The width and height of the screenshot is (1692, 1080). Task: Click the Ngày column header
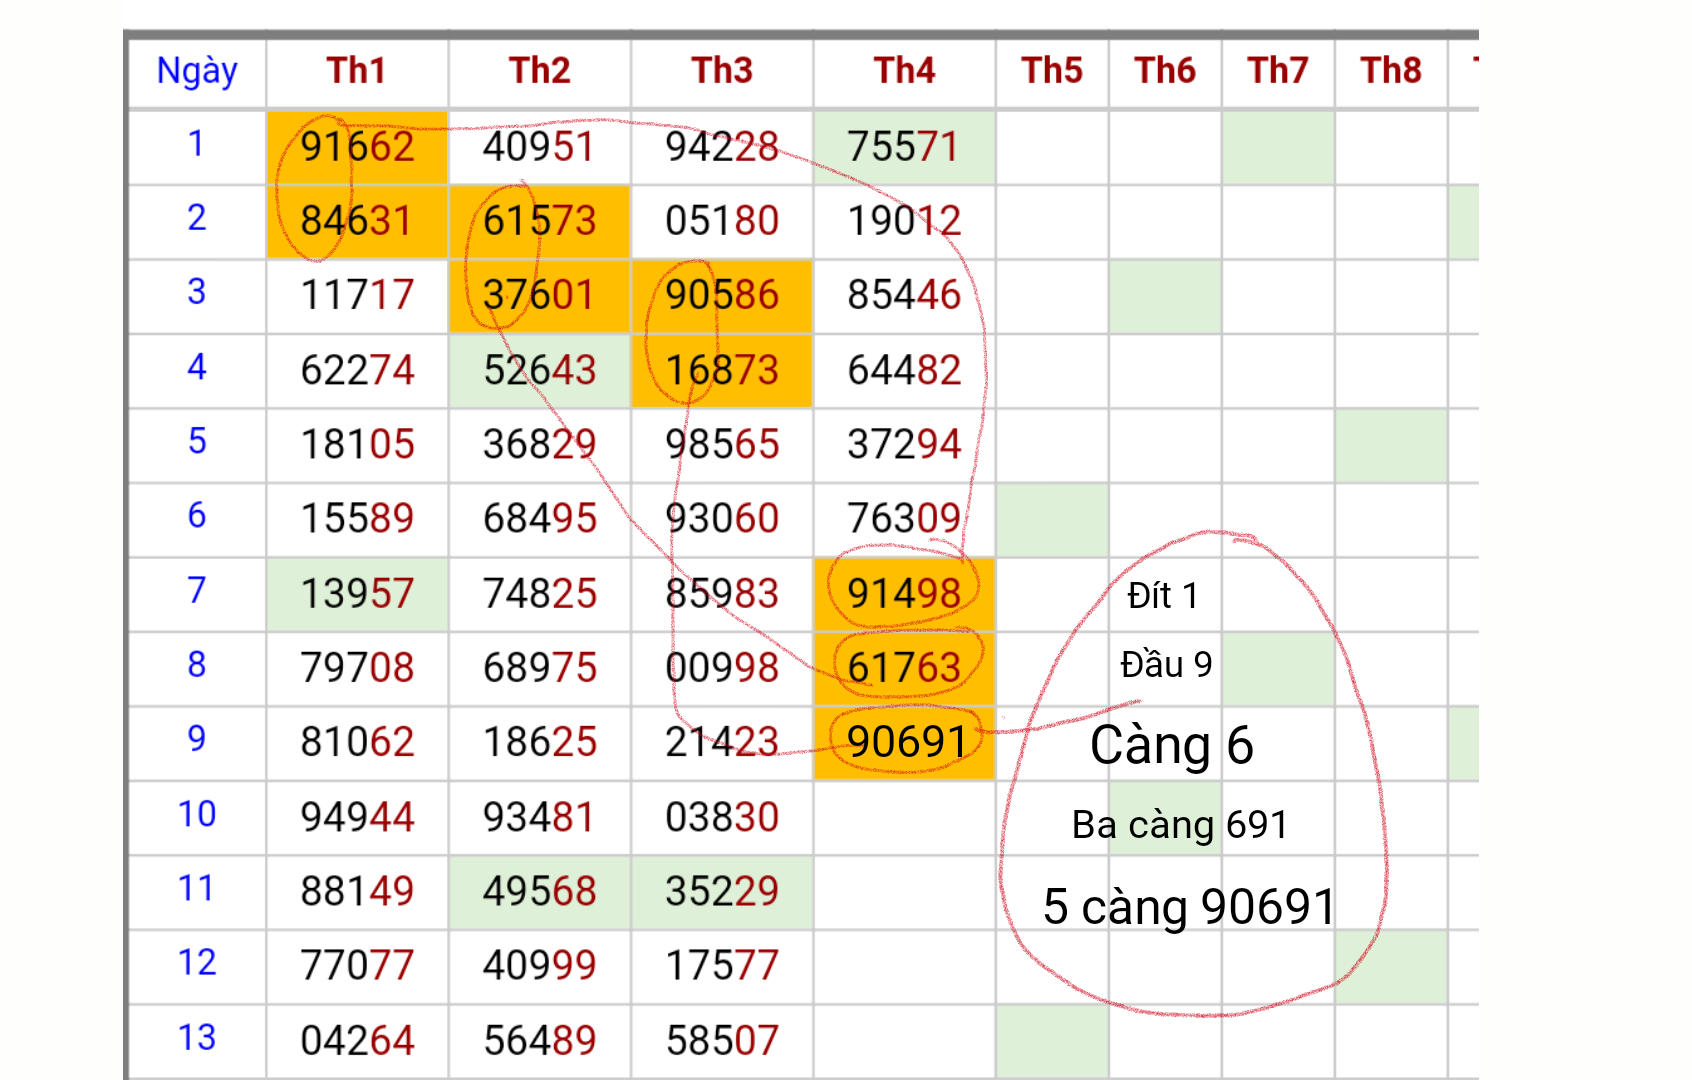[197, 72]
